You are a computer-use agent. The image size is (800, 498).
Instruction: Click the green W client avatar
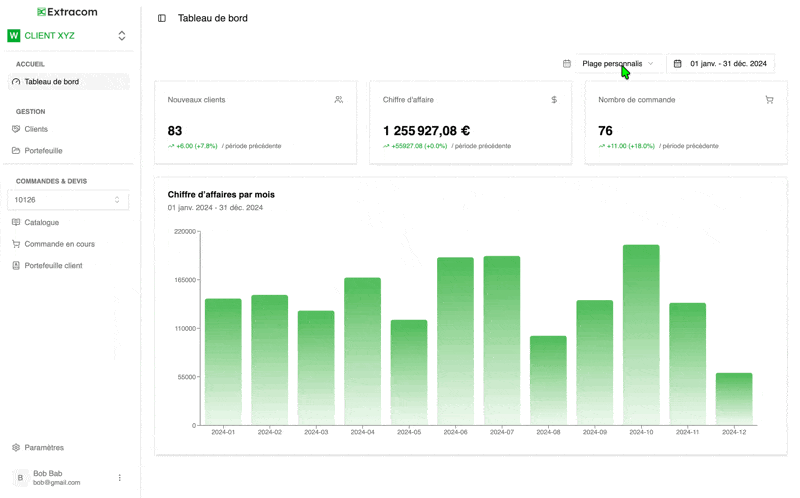[x=14, y=36]
